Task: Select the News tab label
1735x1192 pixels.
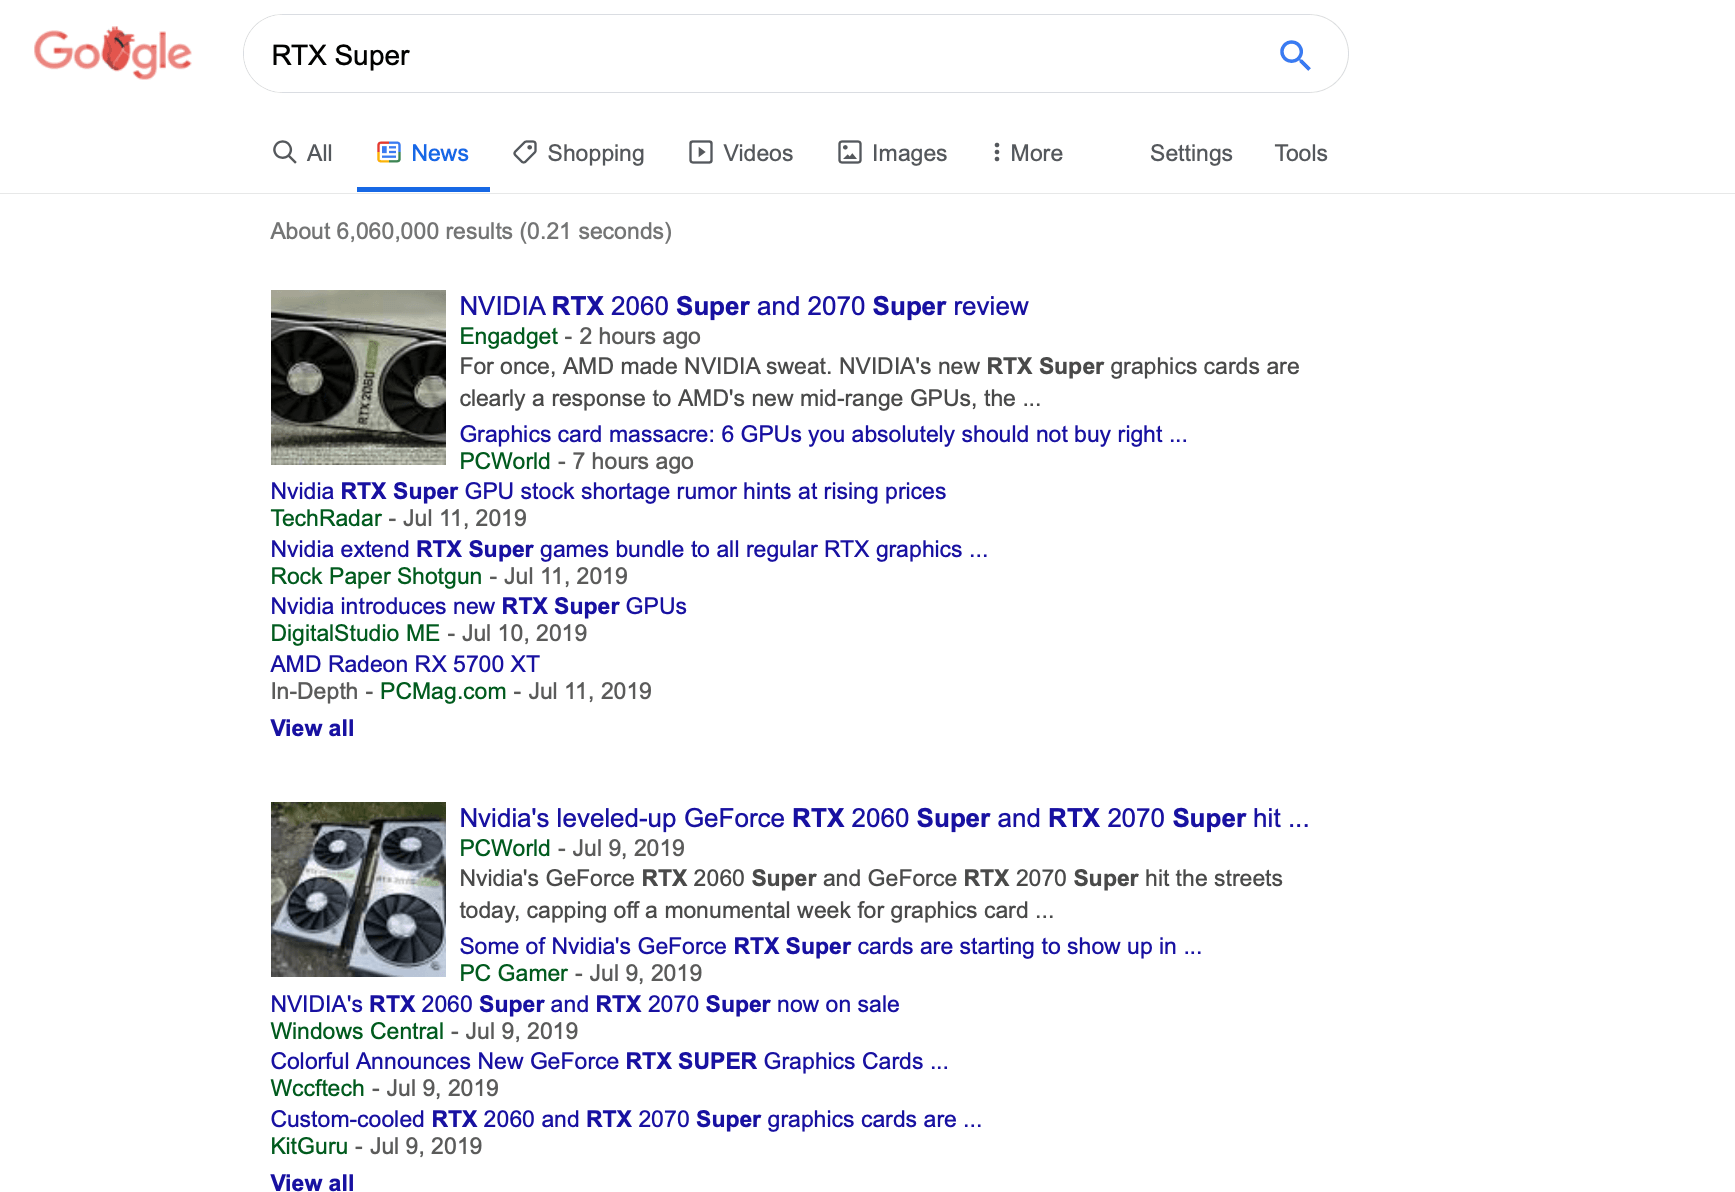Action: [x=440, y=153]
